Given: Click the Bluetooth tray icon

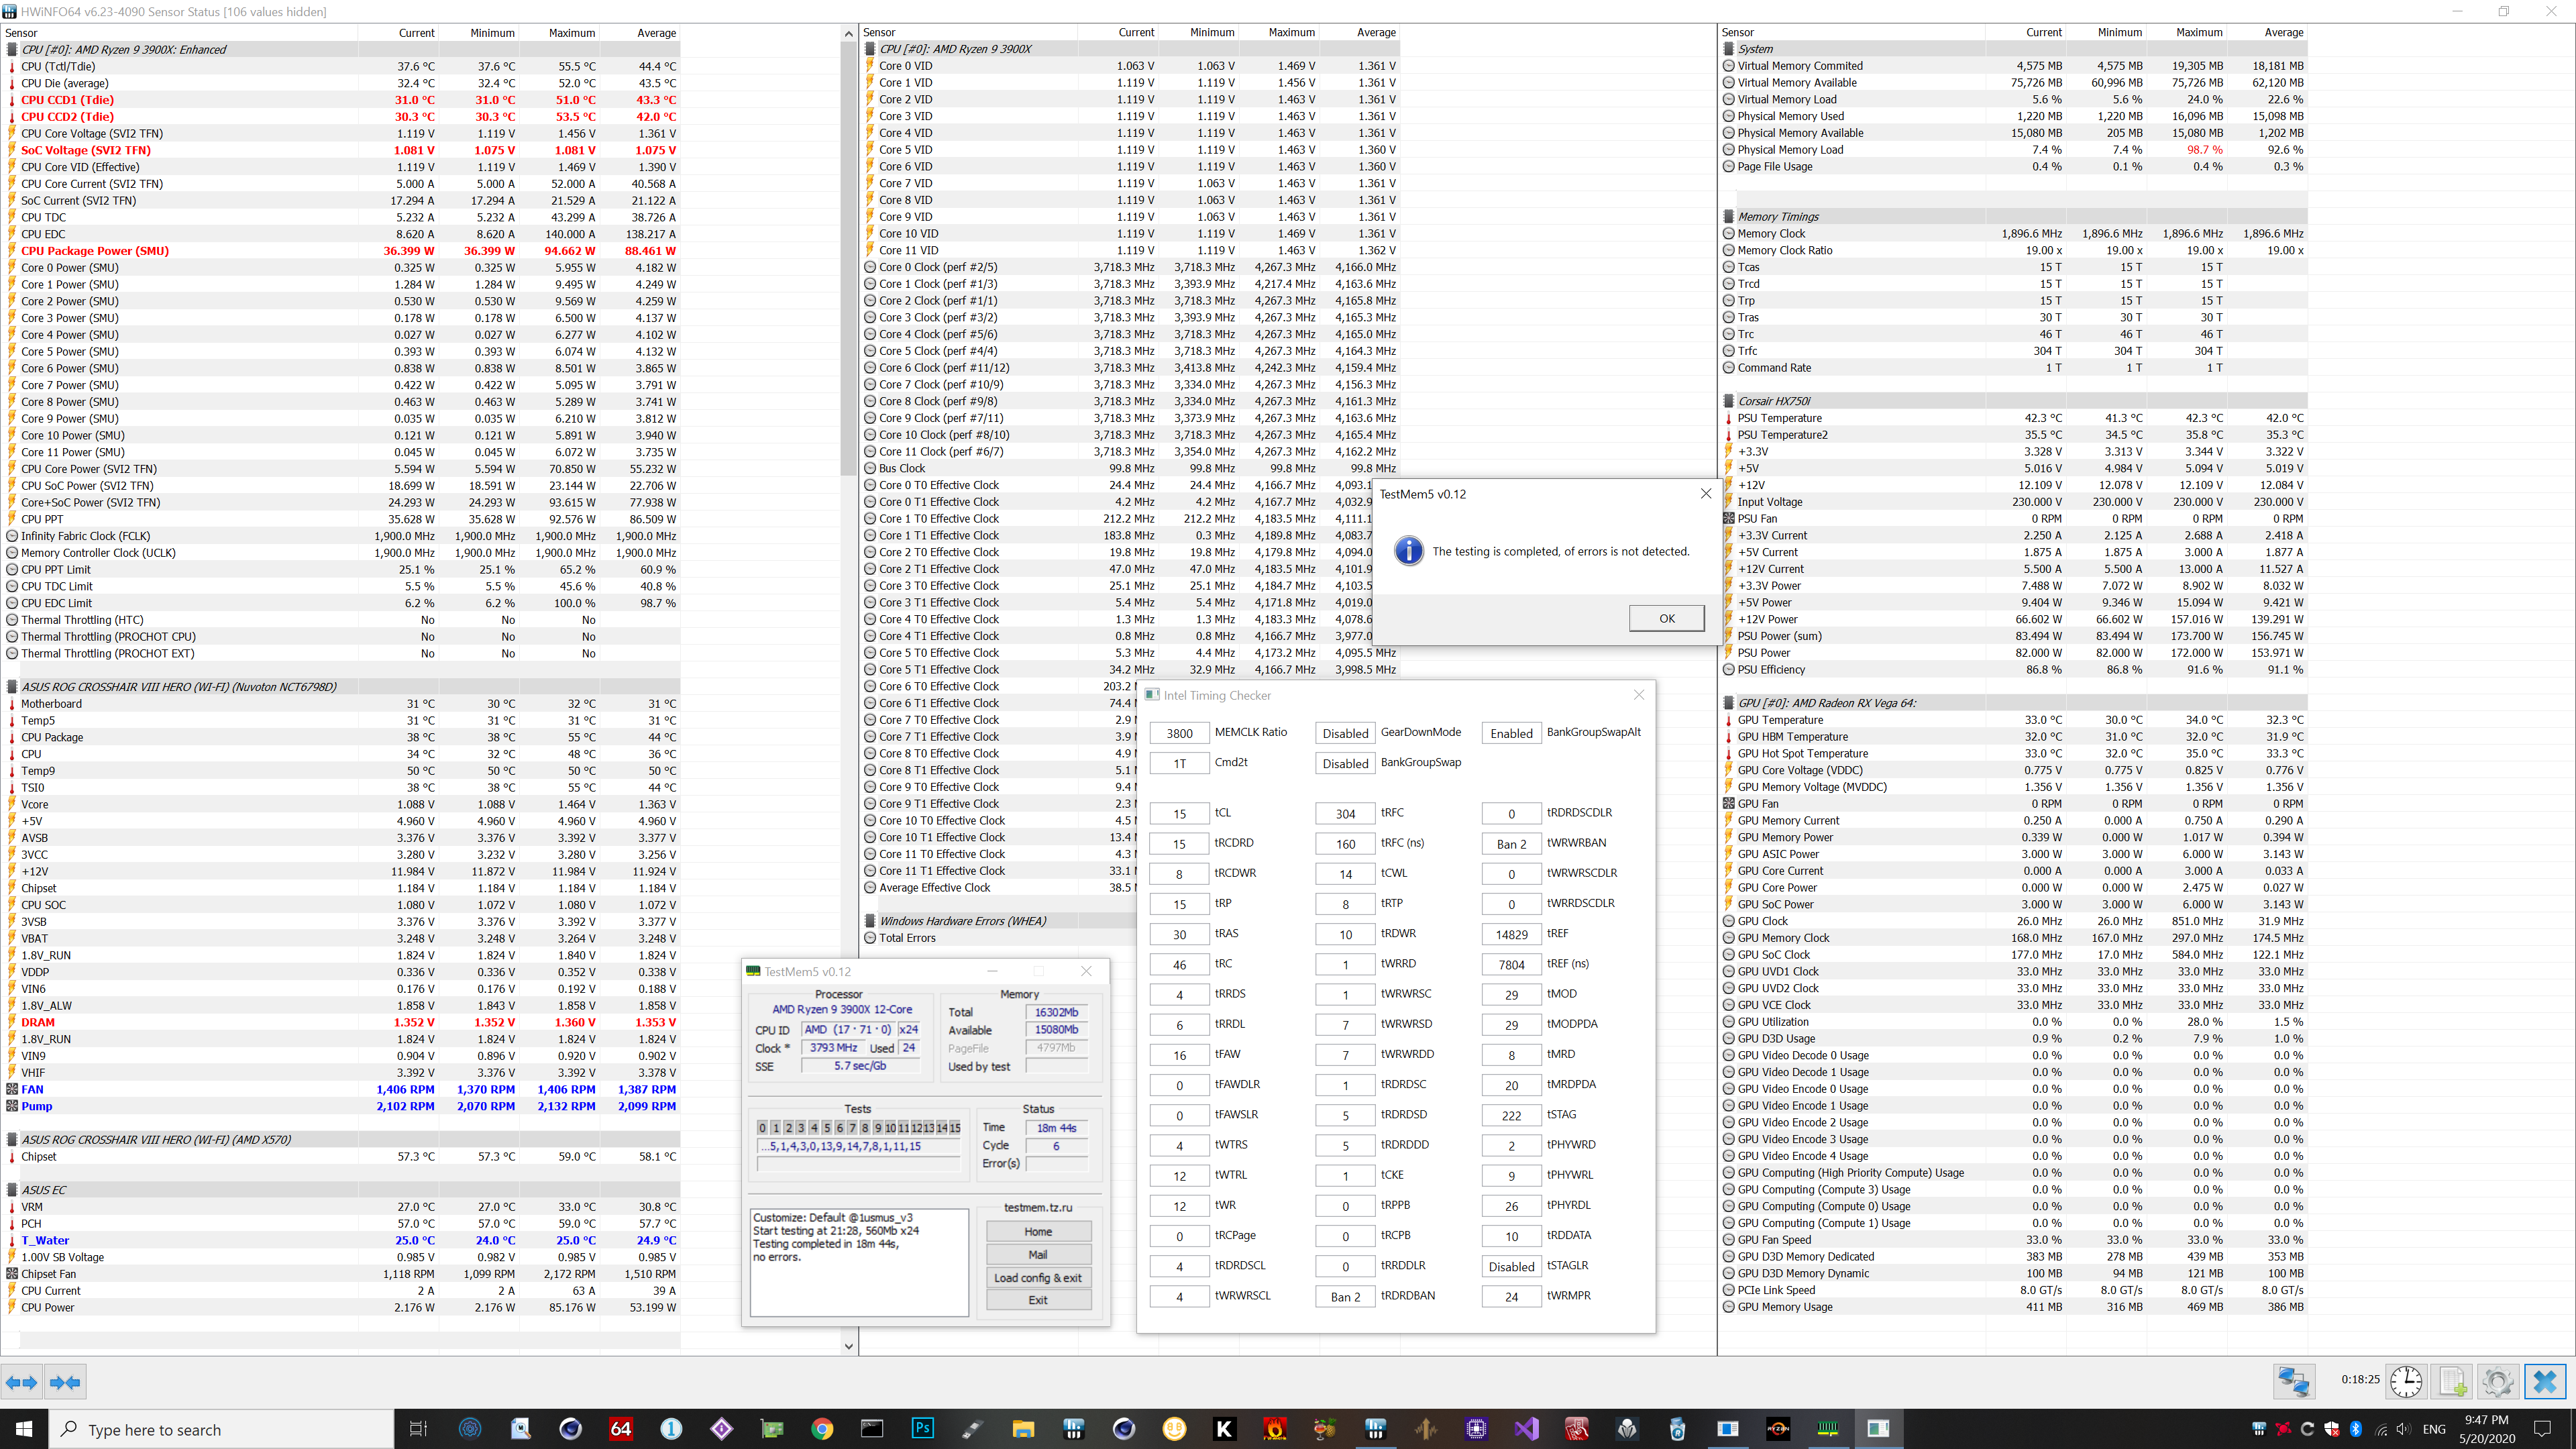Looking at the screenshot, I should pyautogui.click(x=2355, y=1428).
